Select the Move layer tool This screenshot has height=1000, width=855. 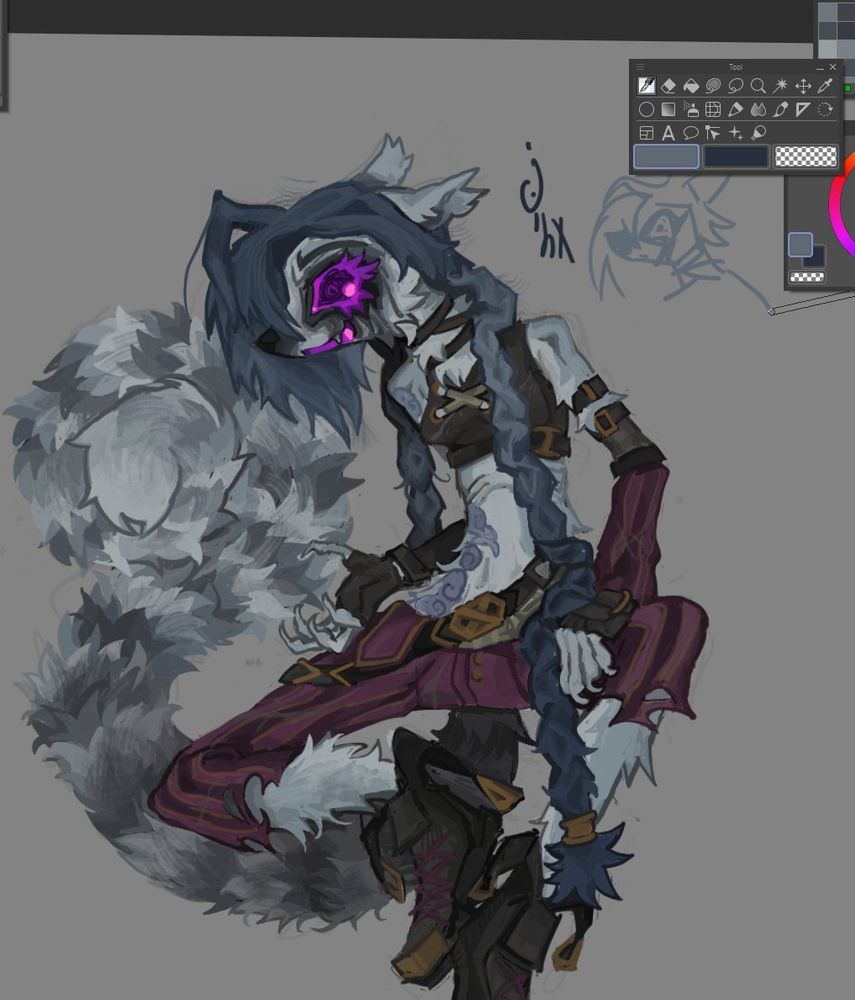[803, 85]
